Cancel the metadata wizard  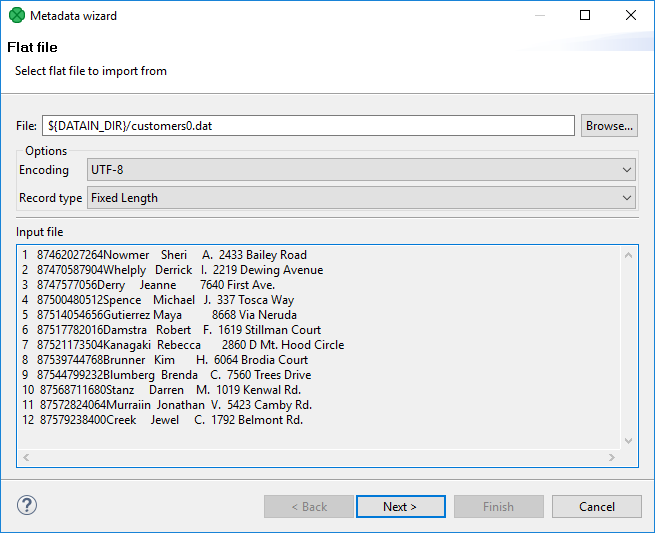coord(597,507)
